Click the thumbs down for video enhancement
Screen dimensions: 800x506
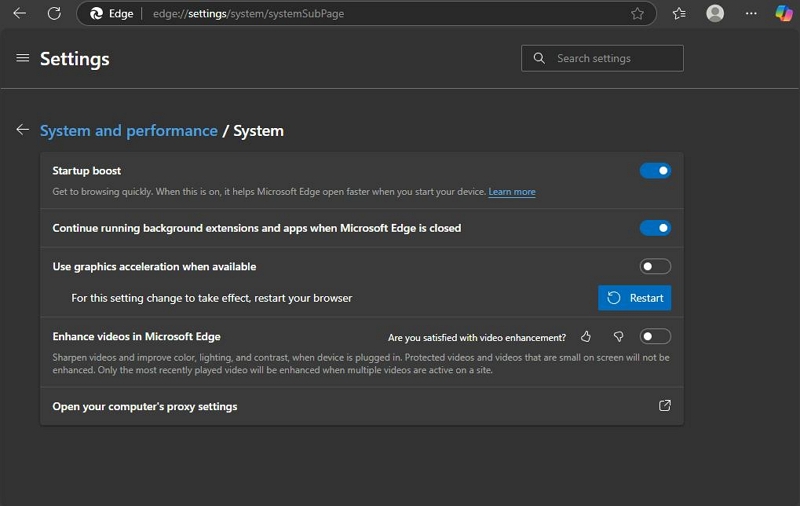618,337
